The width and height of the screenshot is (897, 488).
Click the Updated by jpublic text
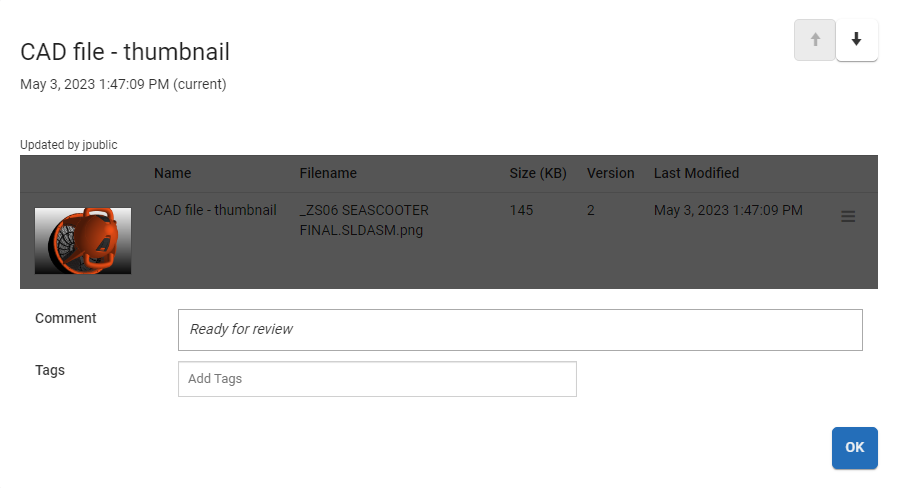point(69,145)
